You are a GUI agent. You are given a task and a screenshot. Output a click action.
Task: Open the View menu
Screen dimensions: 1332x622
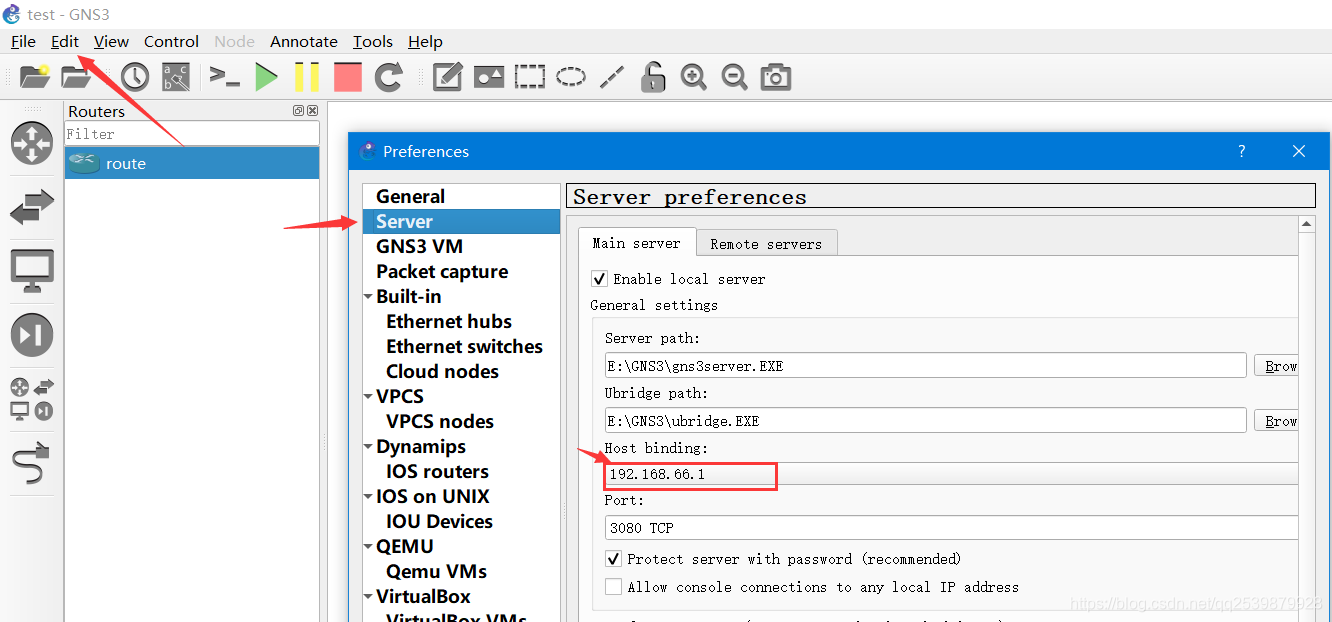coord(111,41)
